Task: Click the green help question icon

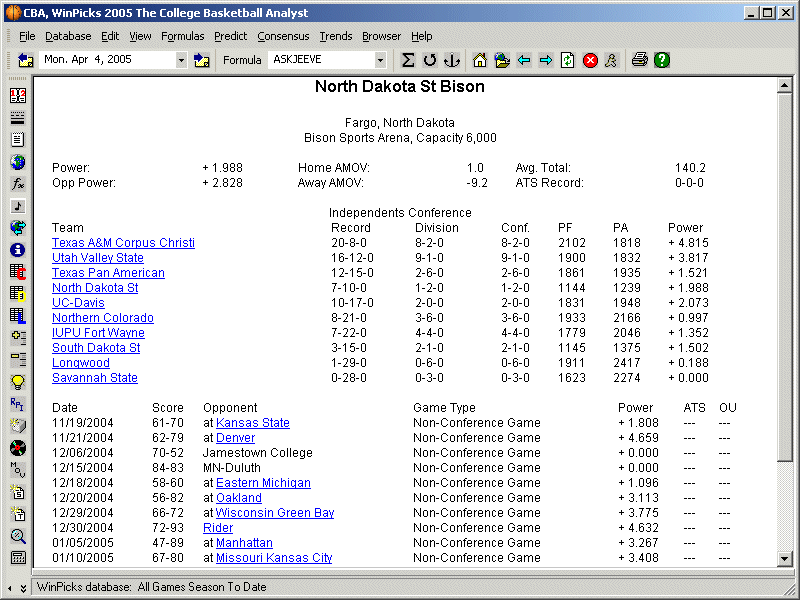Action: click(662, 60)
